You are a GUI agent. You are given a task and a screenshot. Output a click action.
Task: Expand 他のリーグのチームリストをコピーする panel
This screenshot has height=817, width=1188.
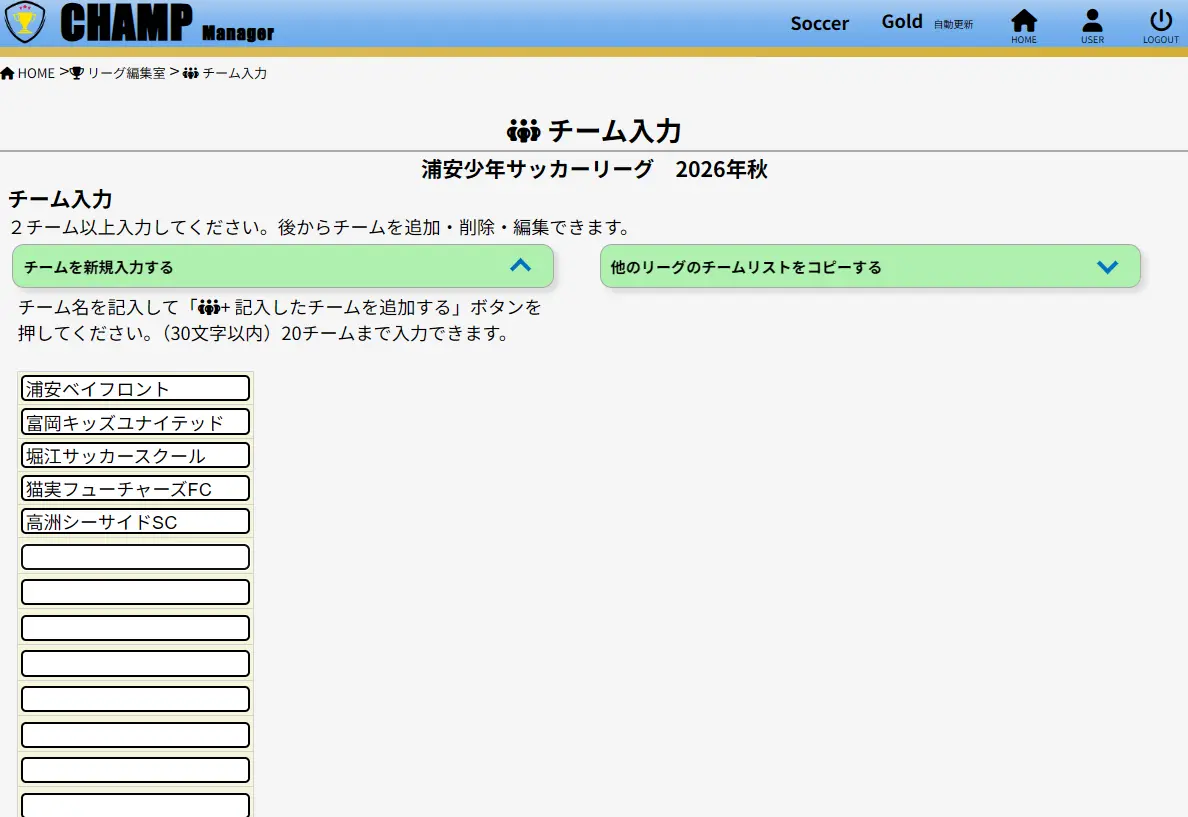click(870, 267)
